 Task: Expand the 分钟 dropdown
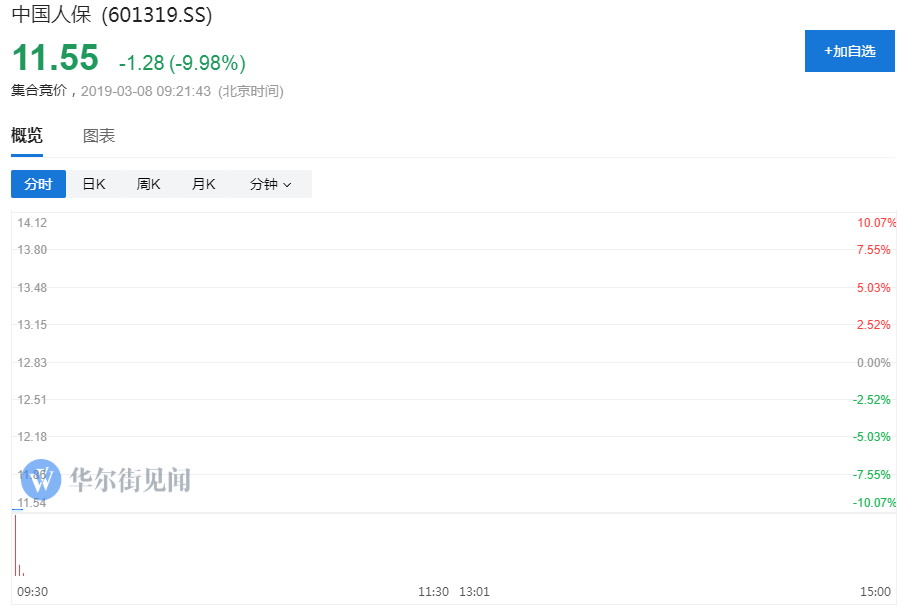(x=270, y=184)
